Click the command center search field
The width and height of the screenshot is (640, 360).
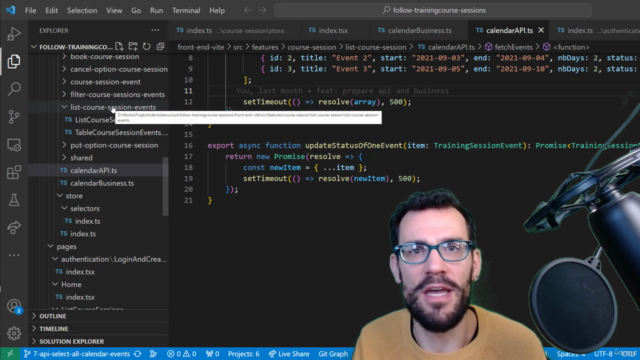pos(433,10)
